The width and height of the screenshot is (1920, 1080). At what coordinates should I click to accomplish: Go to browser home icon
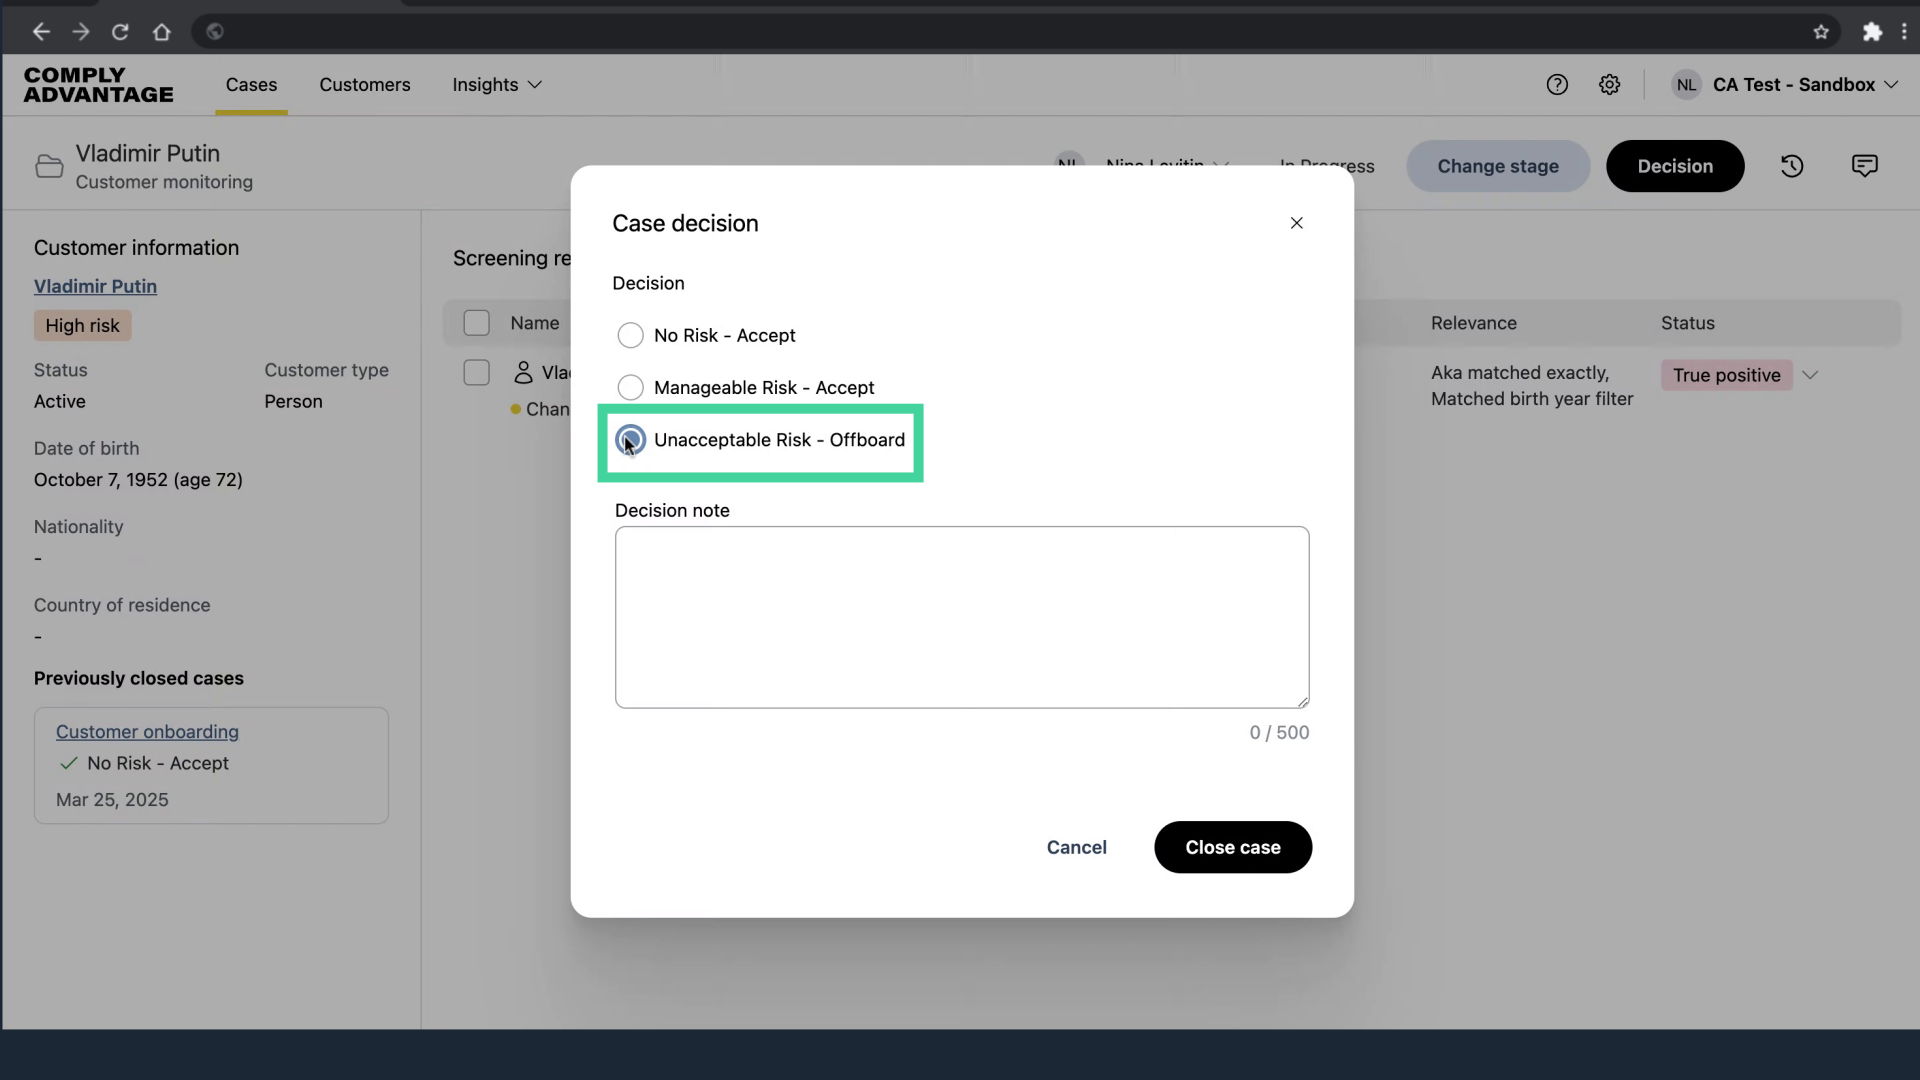pyautogui.click(x=161, y=32)
